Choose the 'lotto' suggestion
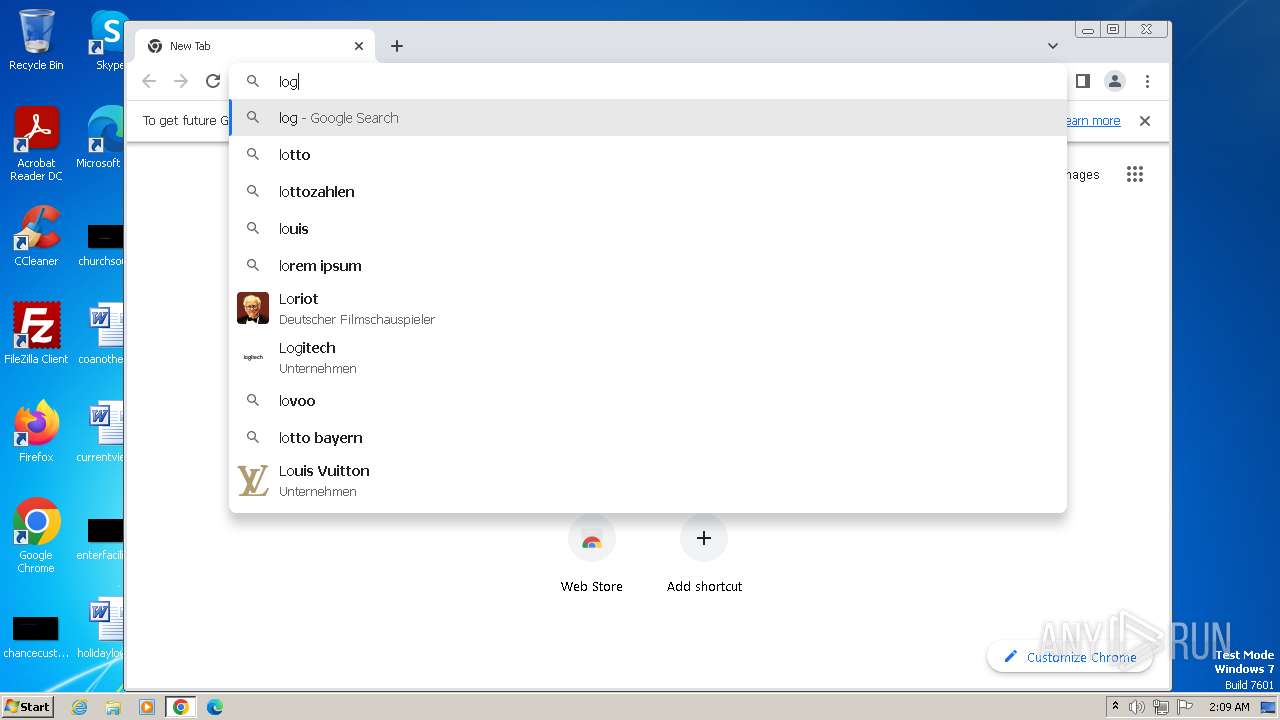This screenshot has width=1280, height=720. coord(648,155)
